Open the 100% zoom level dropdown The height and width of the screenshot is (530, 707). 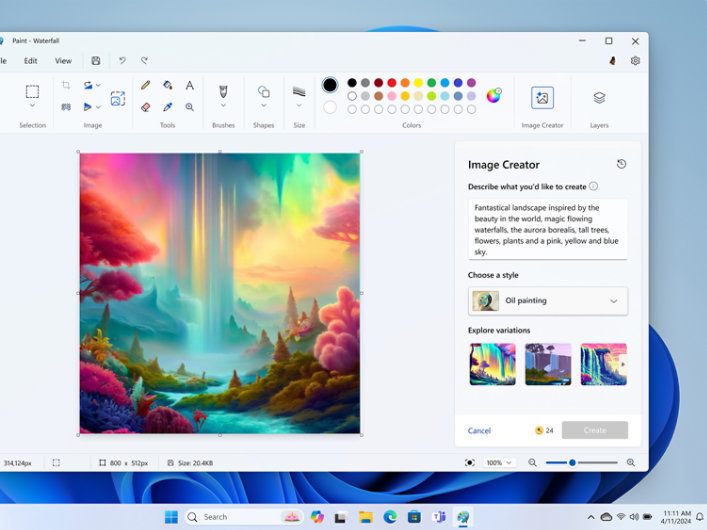pos(499,463)
